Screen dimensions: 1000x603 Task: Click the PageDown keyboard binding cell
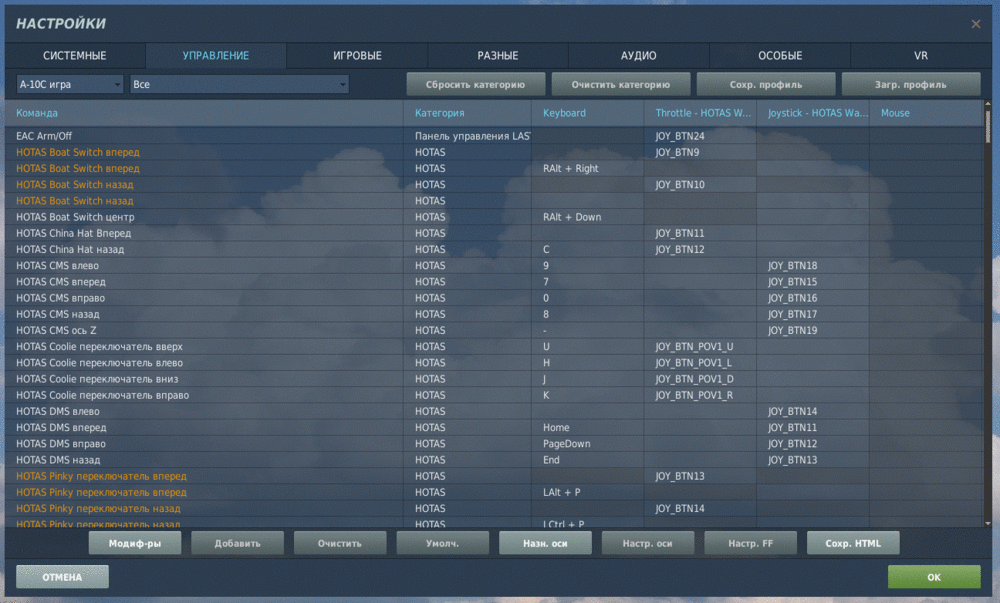point(588,444)
